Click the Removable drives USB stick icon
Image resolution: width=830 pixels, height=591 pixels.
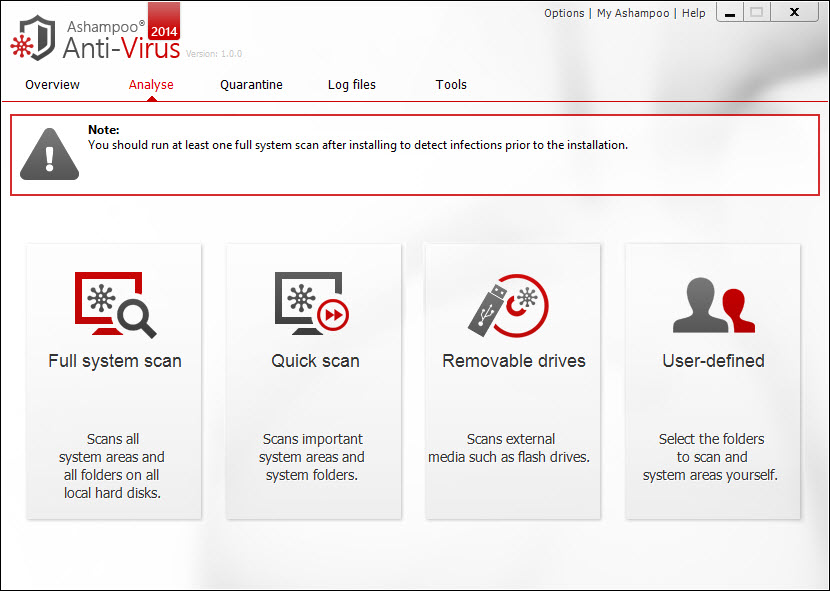[x=508, y=305]
